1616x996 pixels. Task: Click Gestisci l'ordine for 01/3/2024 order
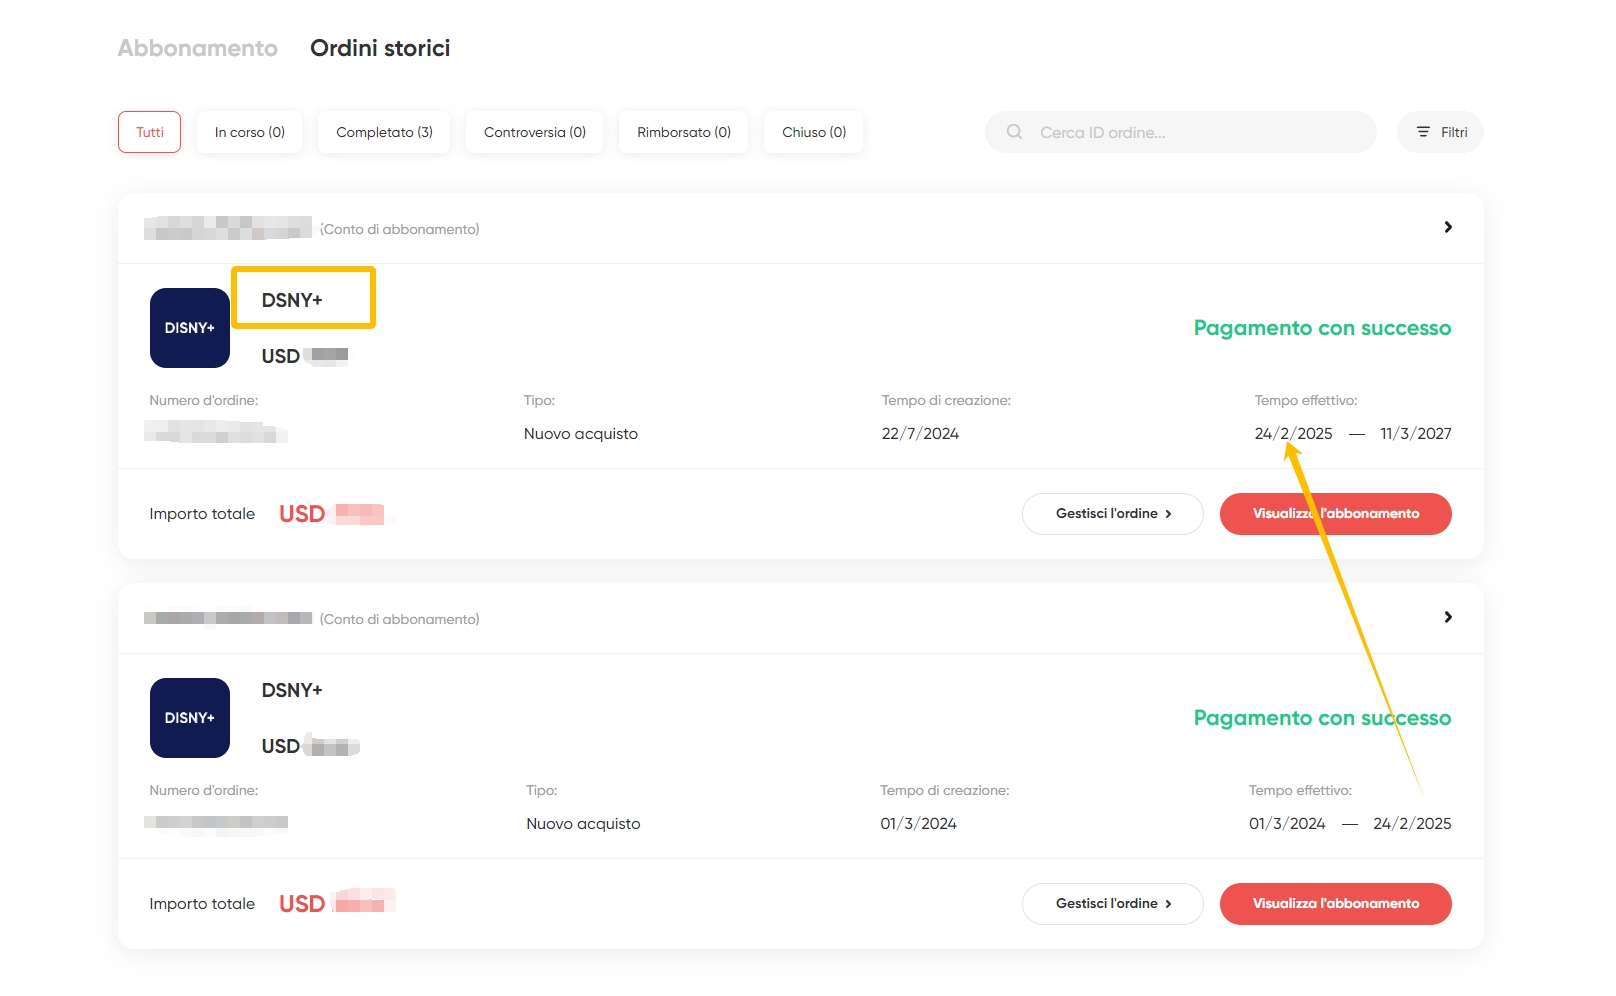point(1113,904)
